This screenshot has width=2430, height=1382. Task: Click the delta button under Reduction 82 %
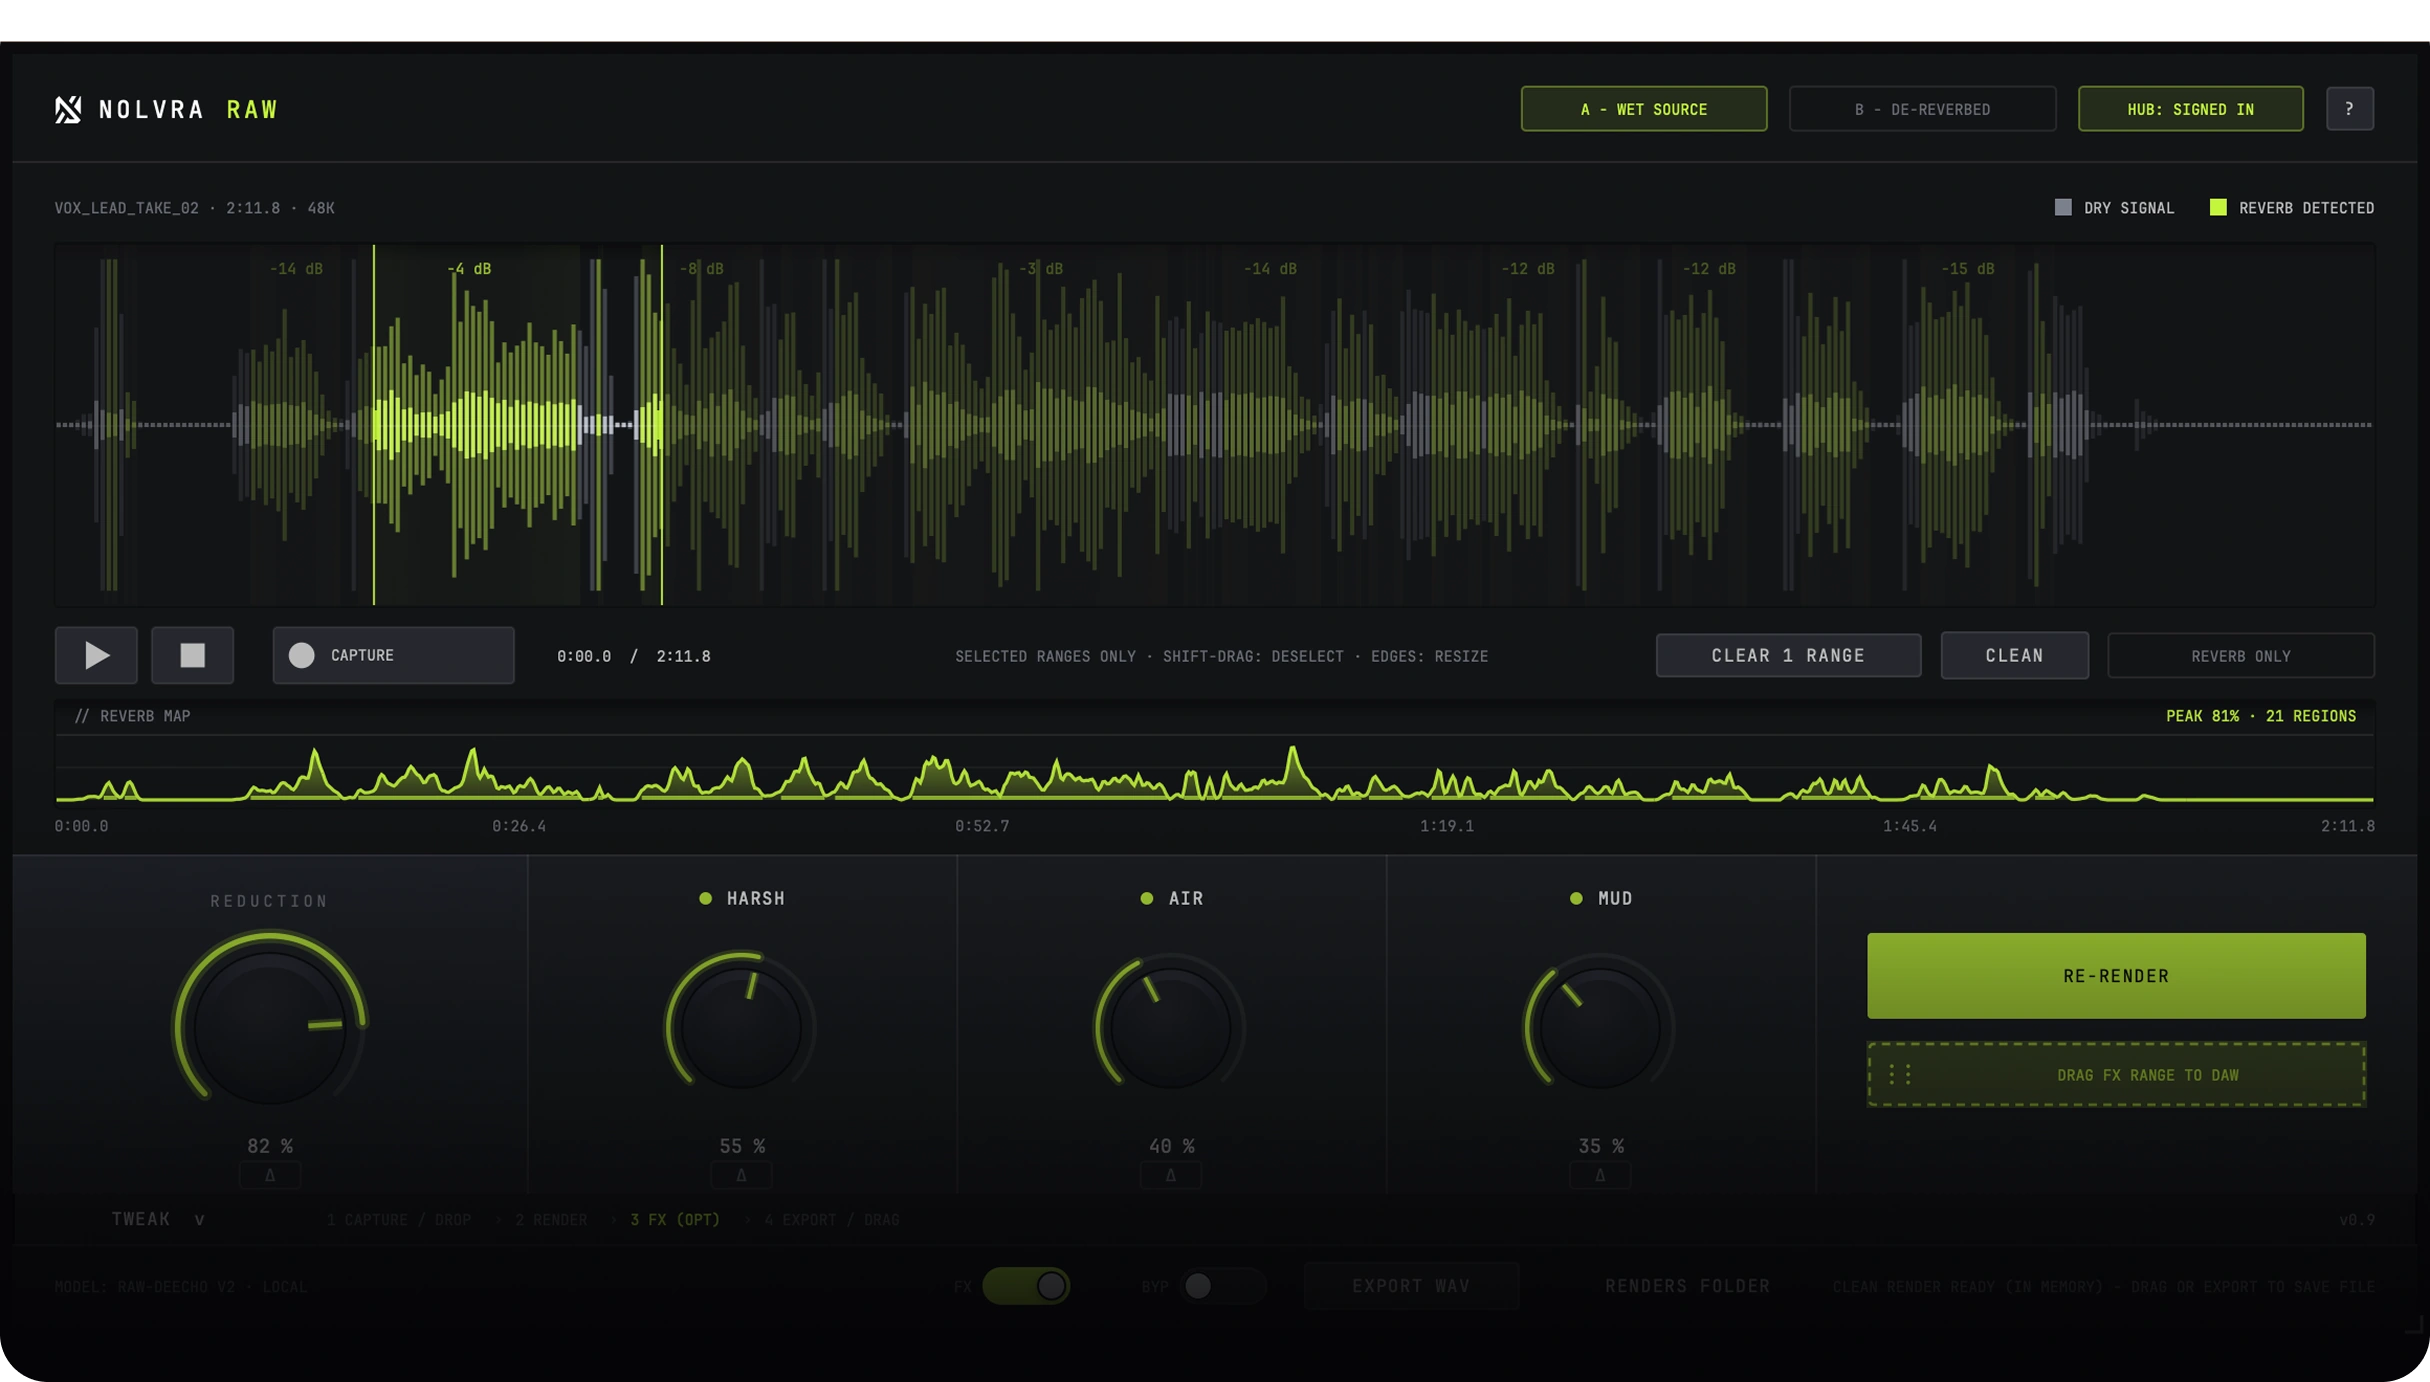pos(270,1175)
